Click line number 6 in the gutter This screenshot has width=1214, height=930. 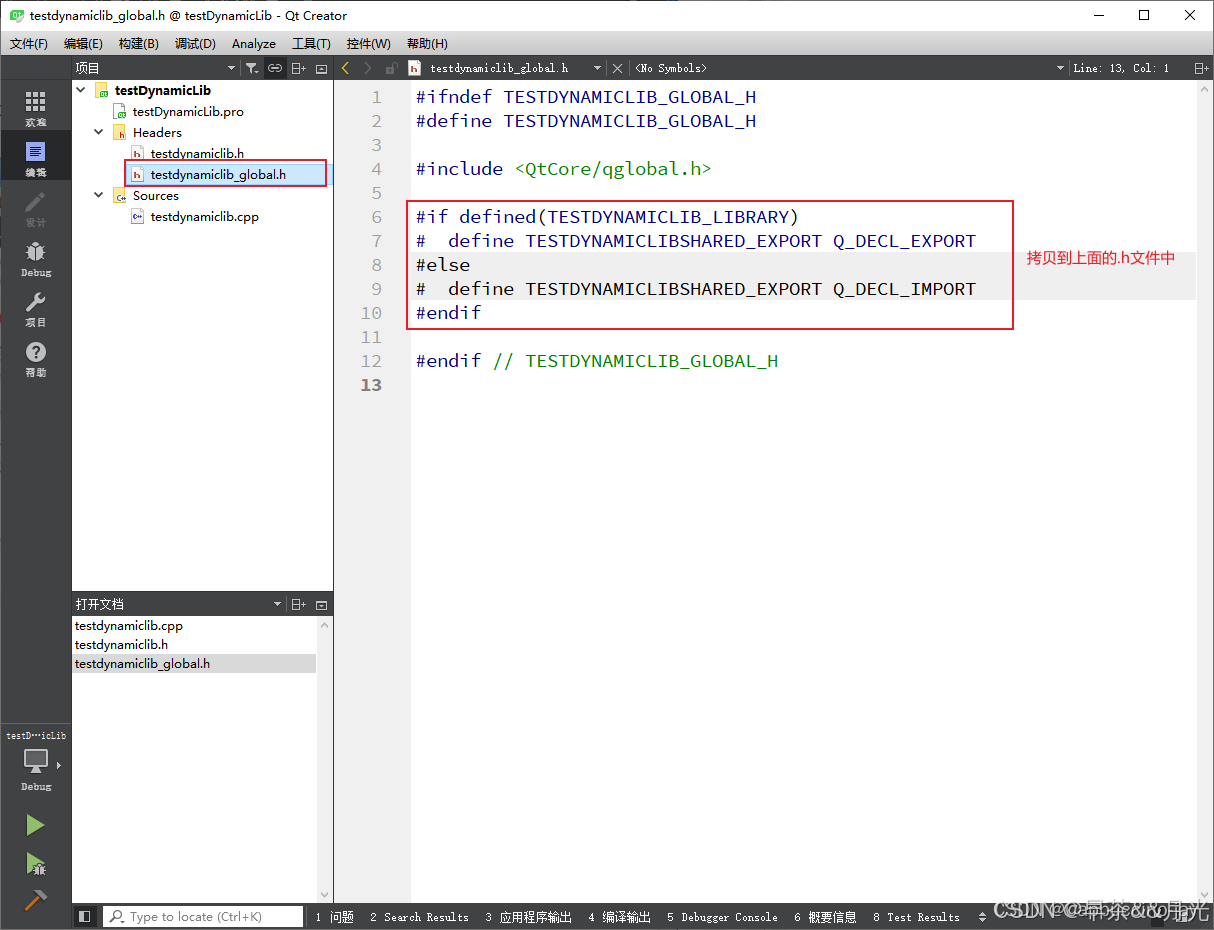[x=376, y=217]
